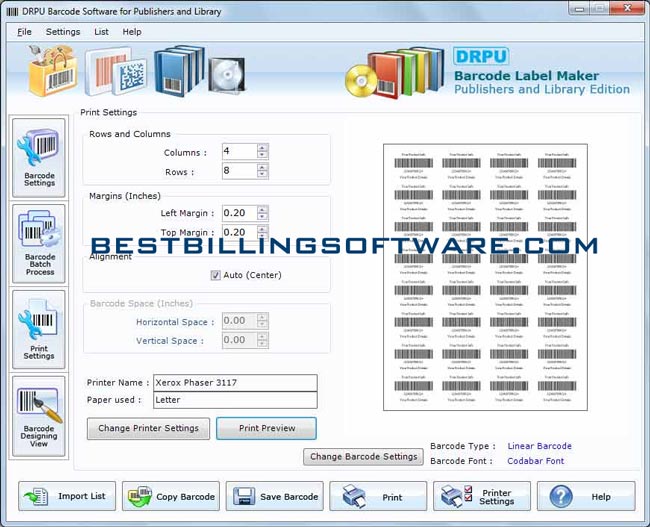Image resolution: width=650 pixels, height=527 pixels.
Task: Click into the Columns value field
Action: click(x=240, y=151)
